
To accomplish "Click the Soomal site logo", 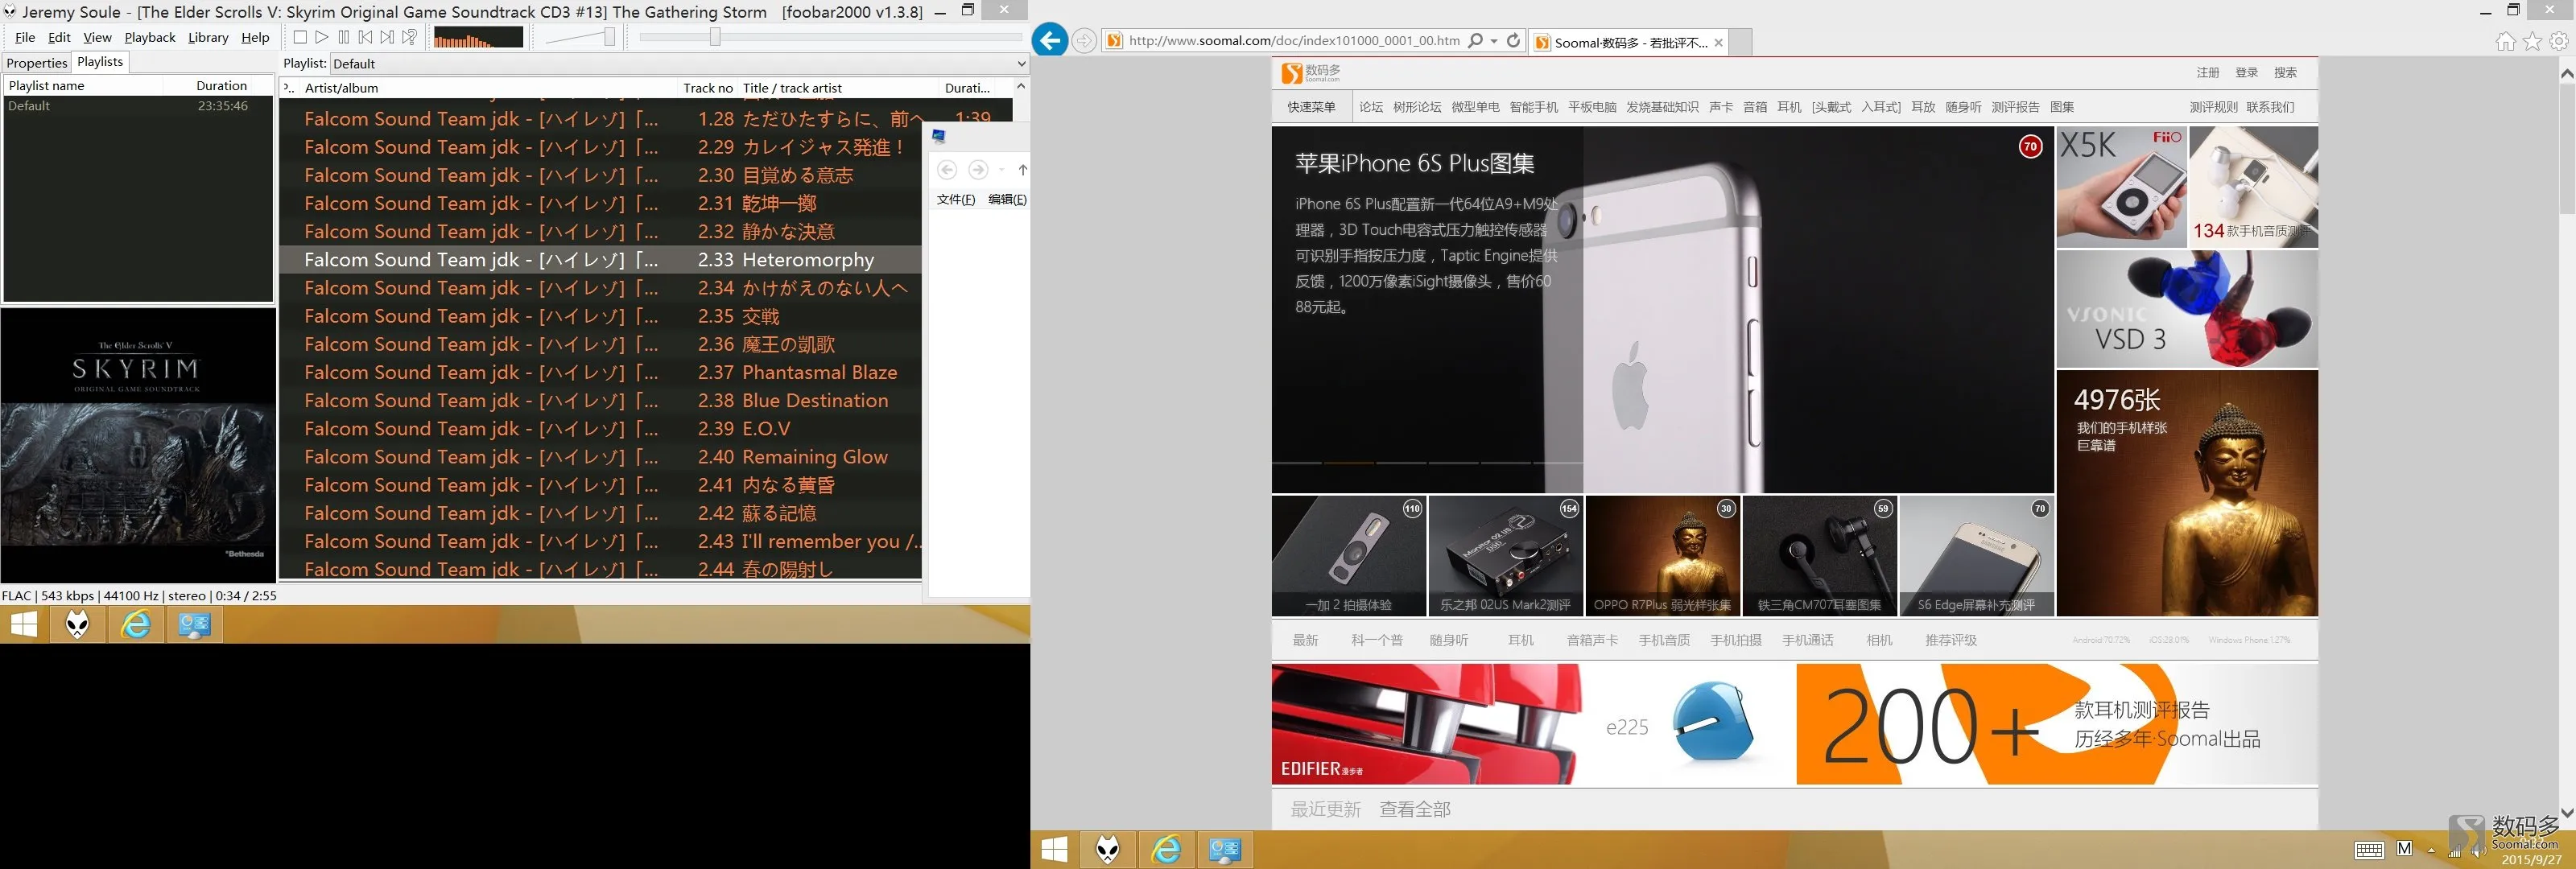I will coord(1311,73).
